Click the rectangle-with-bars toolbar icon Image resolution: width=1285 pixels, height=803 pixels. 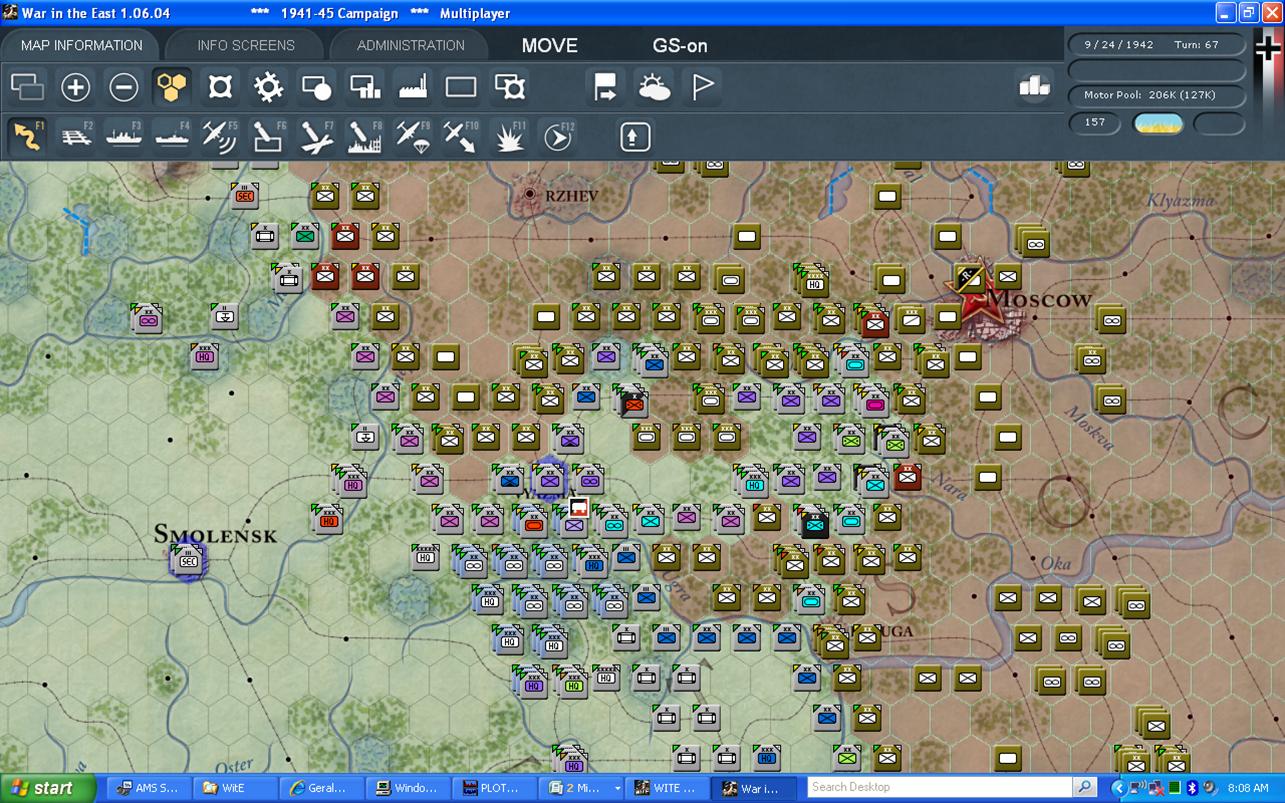(x=364, y=87)
